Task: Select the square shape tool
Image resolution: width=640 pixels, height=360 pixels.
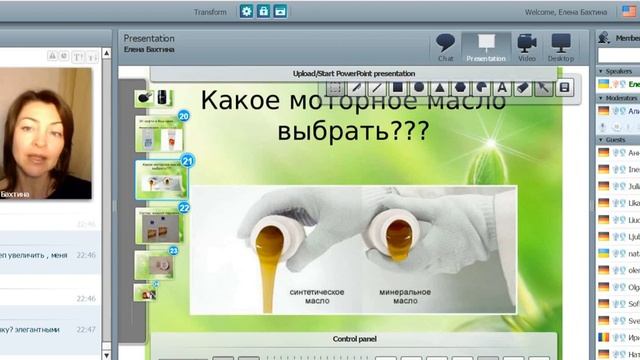Action: [398, 87]
